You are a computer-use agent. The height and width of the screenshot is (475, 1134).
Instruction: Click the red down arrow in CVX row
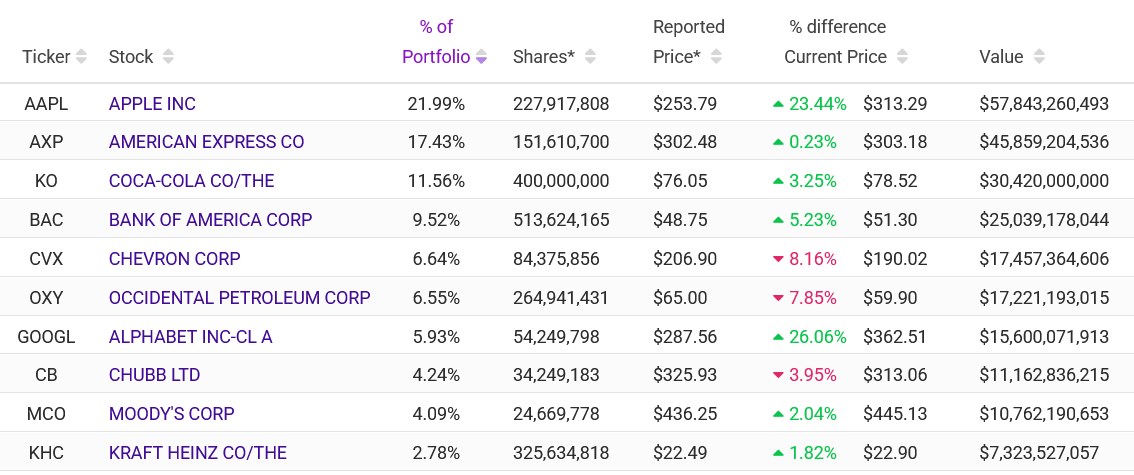(778, 259)
